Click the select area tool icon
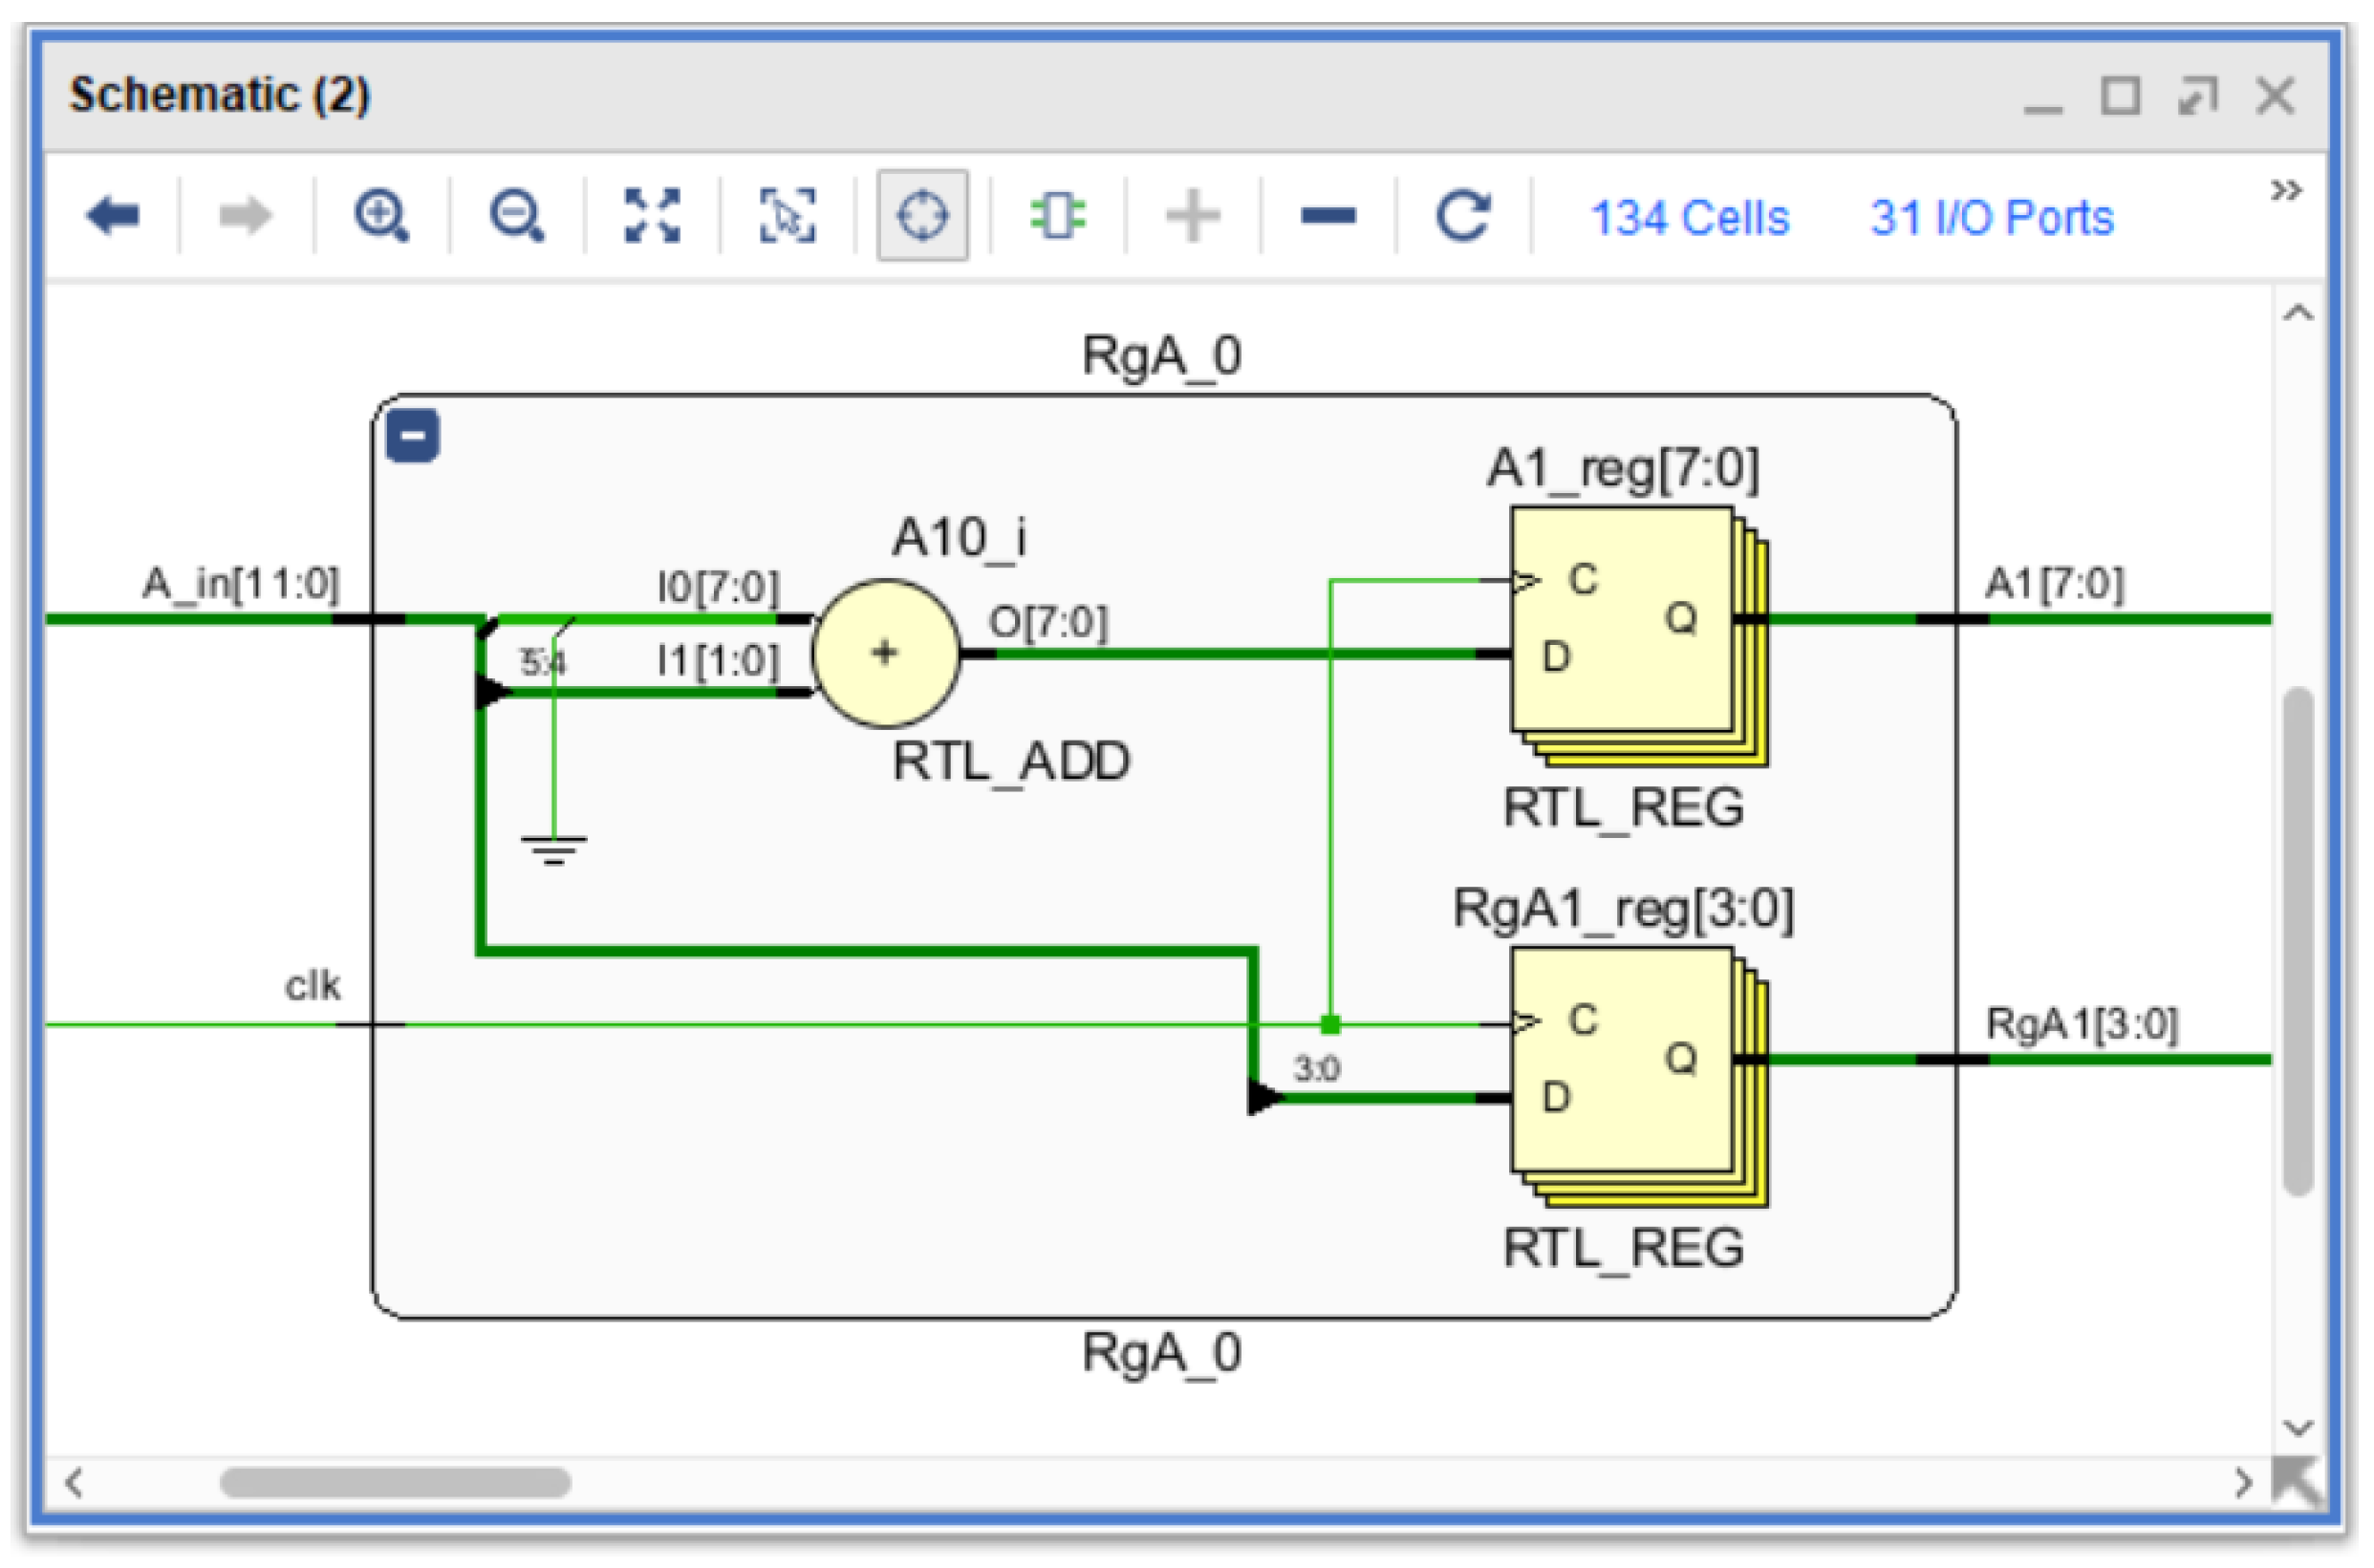Viewport: 2374px width, 1568px height. pos(787,216)
